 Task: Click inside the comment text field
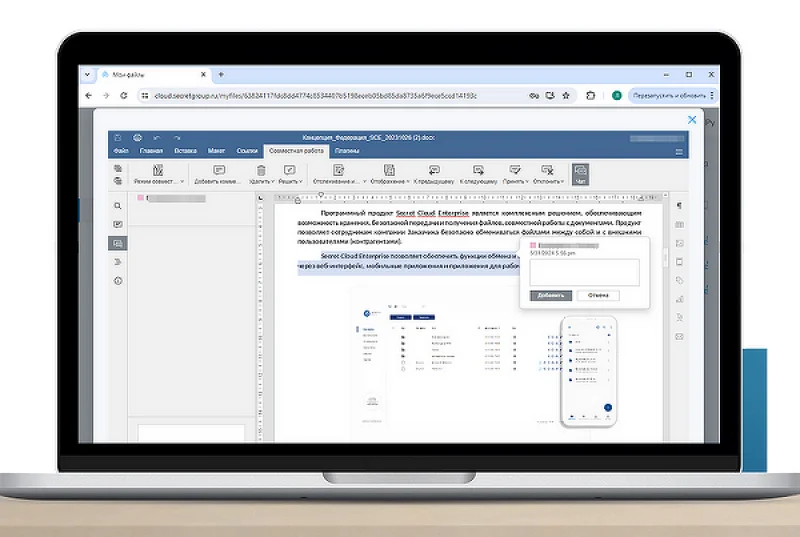point(585,272)
